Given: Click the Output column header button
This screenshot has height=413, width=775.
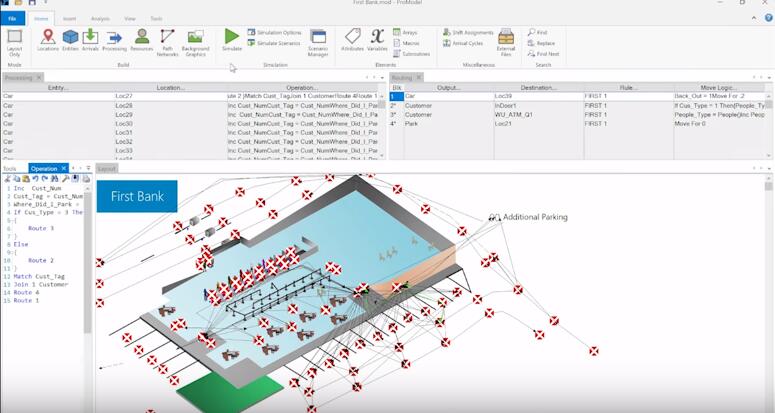Looking at the screenshot, I should pyautogui.click(x=449, y=87).
